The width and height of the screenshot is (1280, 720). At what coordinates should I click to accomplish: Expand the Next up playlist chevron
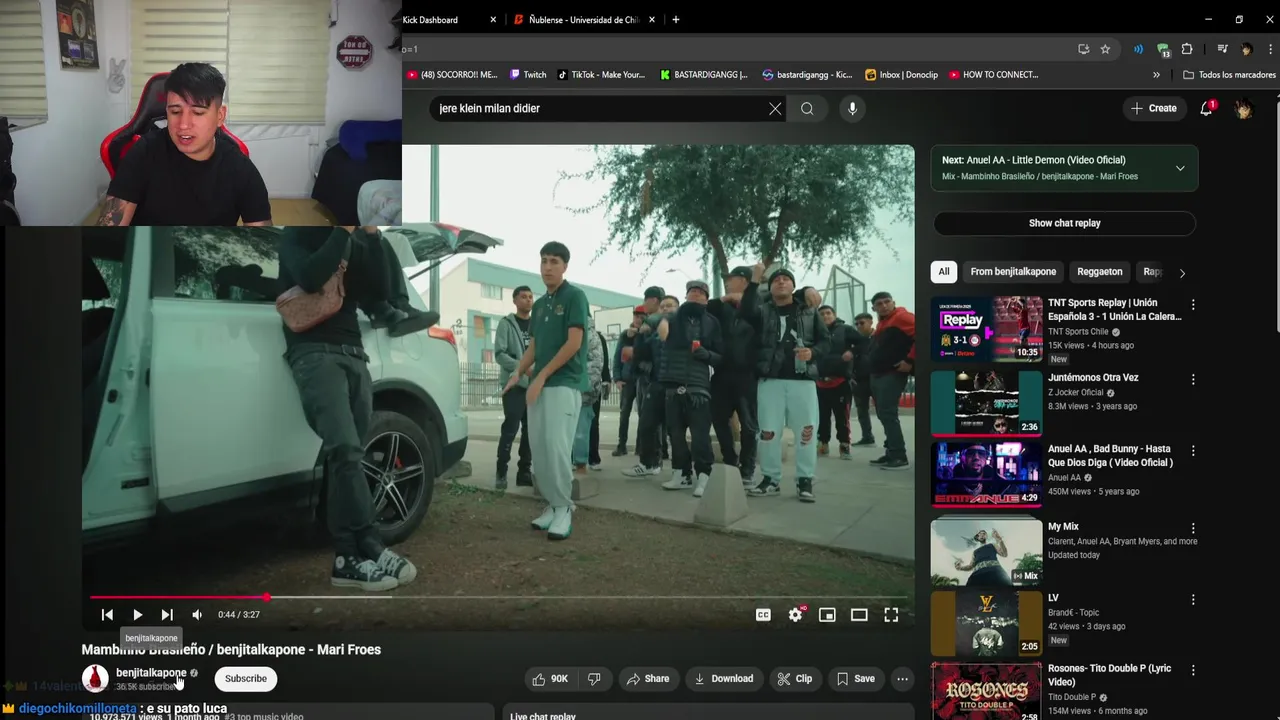click(1180, 168)
